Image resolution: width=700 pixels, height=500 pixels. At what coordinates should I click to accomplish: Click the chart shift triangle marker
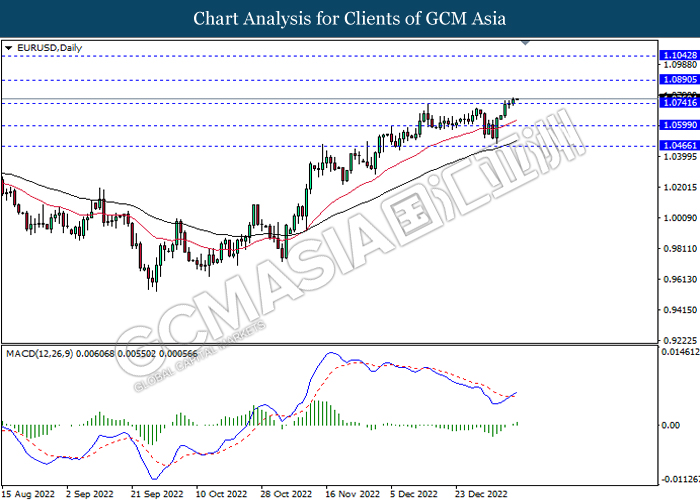(x=525, y=43)
